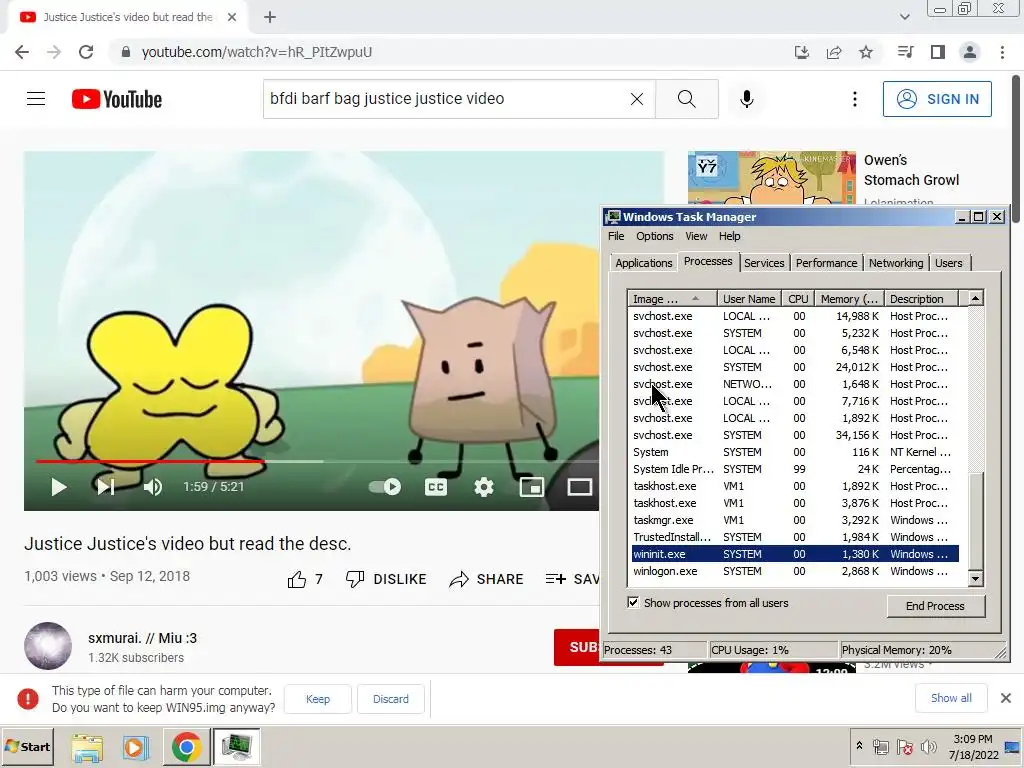Open Task Manager Options menu

point(654,236)
